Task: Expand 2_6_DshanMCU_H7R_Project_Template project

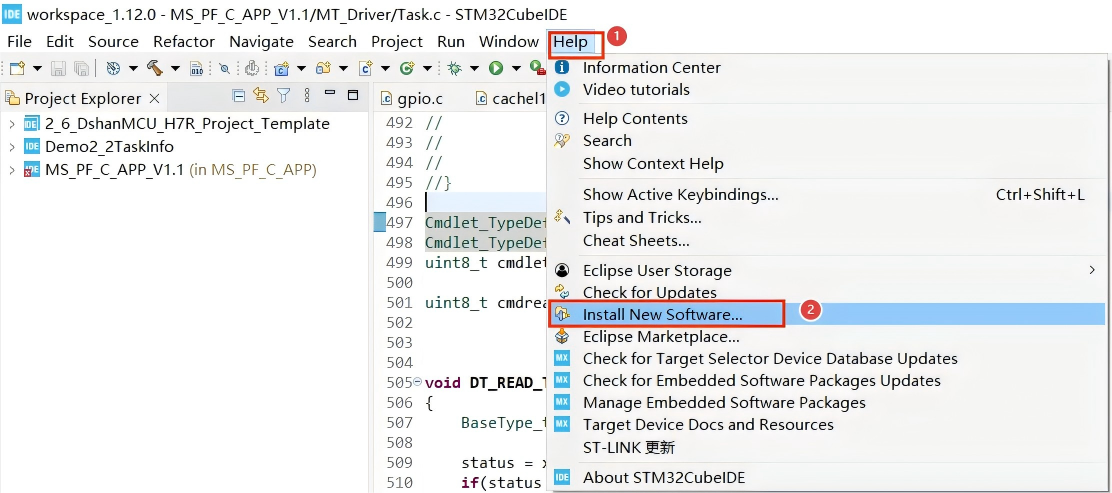Action: [x=11, y=124]
